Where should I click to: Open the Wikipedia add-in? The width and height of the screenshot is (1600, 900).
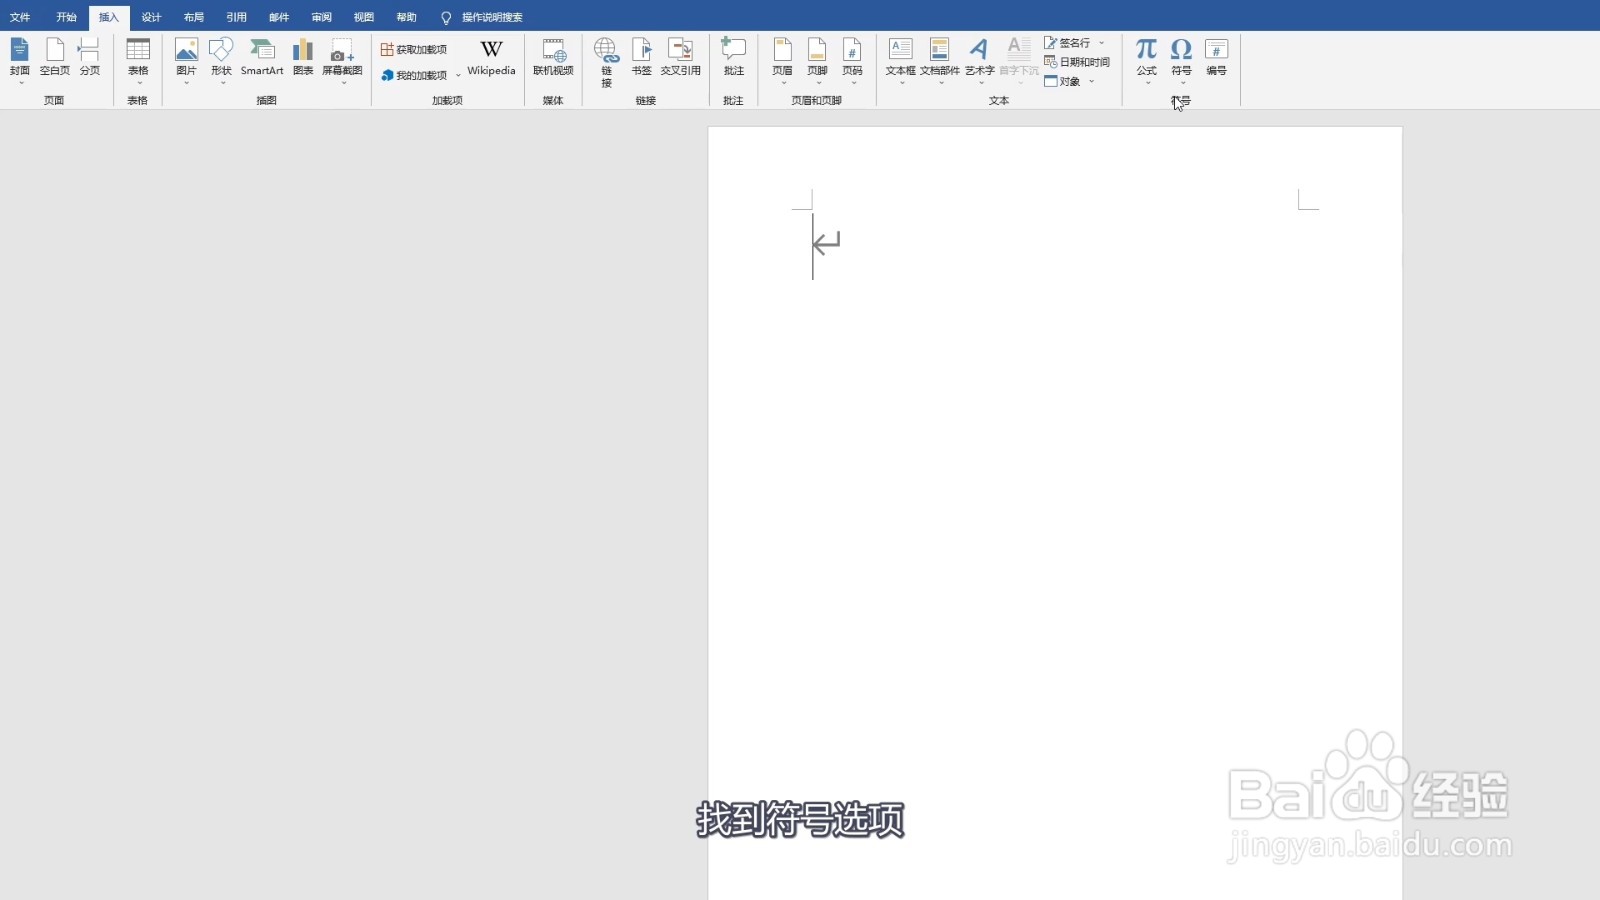[x=491, y=58]
